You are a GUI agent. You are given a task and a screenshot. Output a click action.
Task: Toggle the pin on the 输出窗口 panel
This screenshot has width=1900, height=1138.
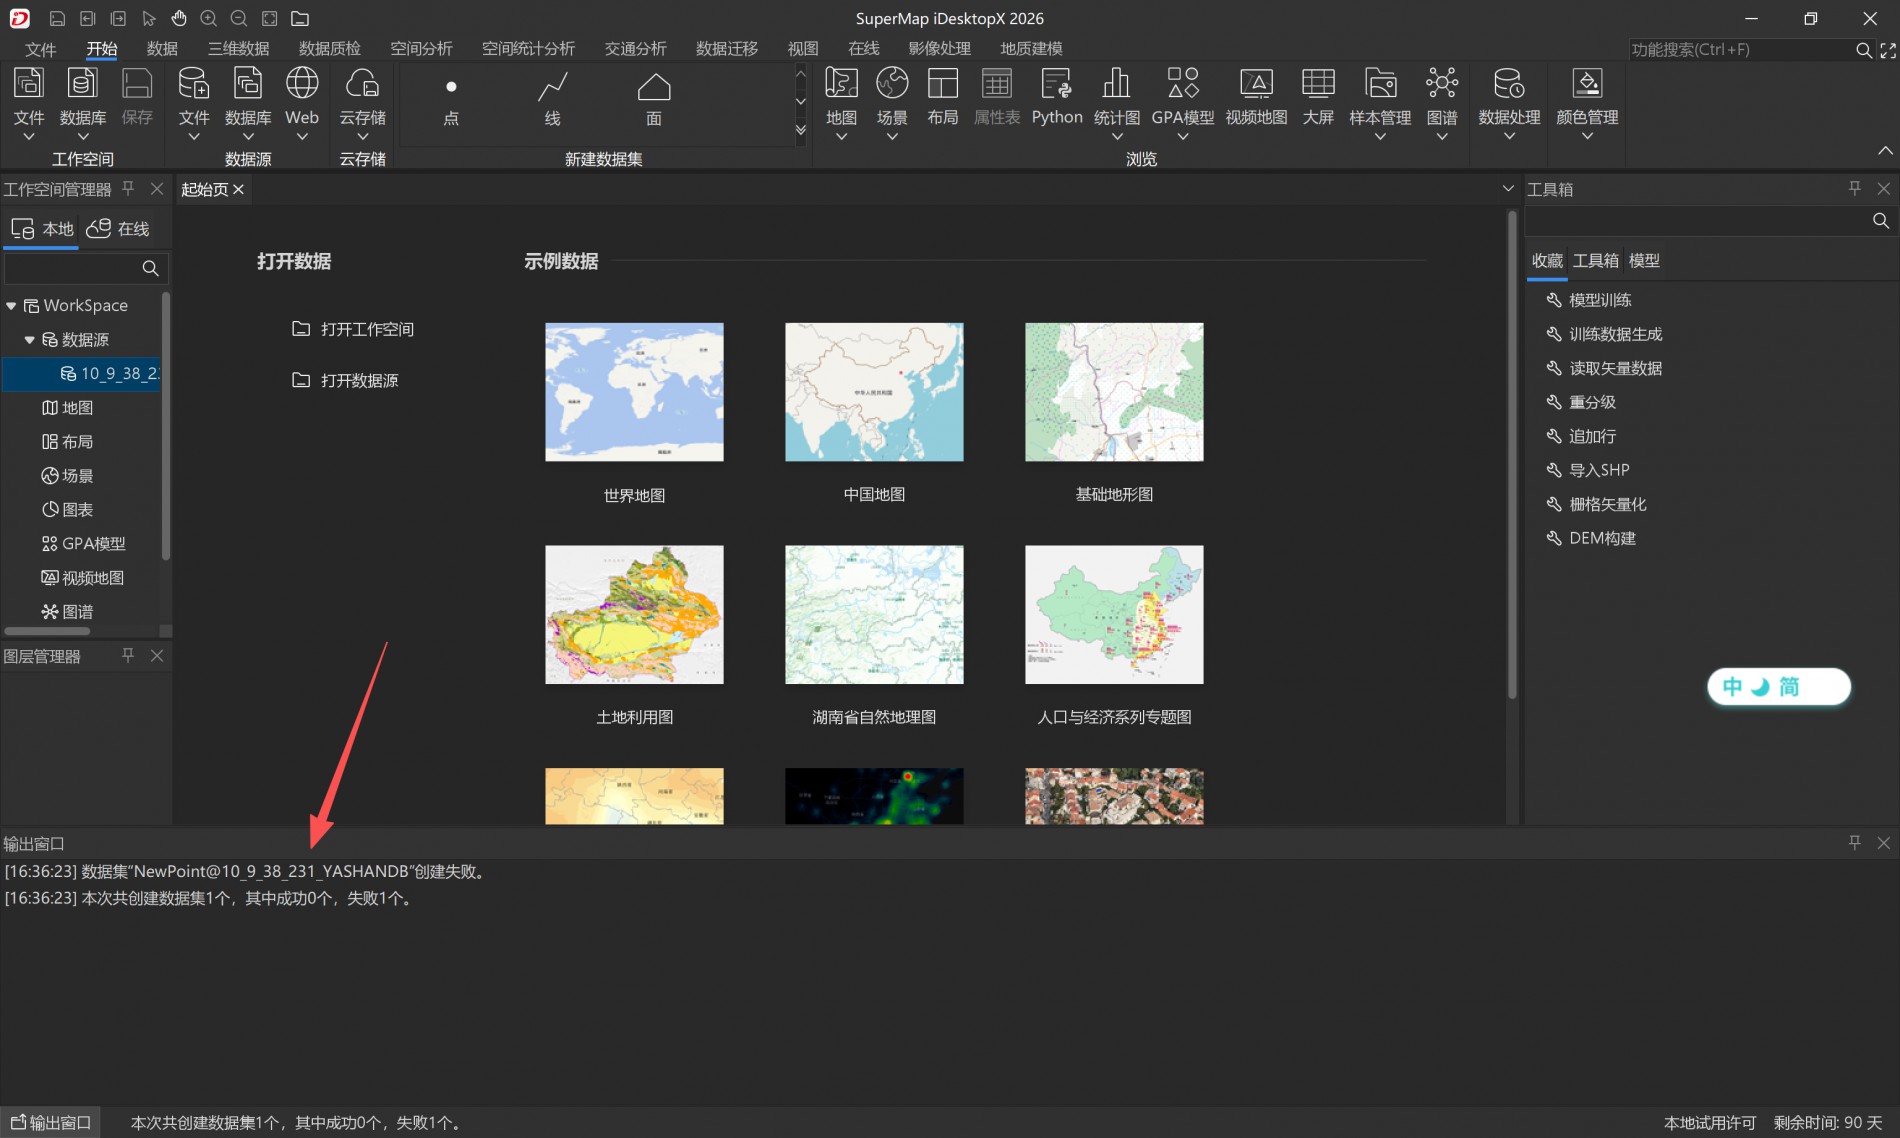tap(1855, 843)
